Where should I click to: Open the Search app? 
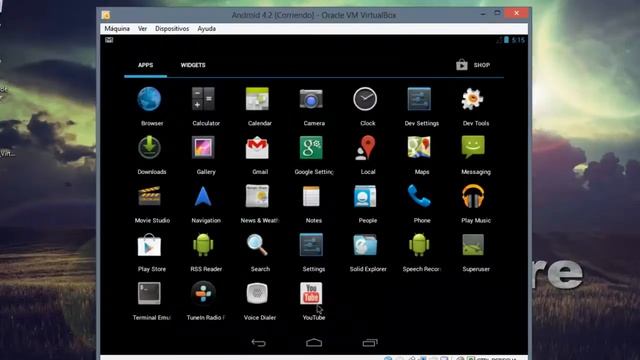coord(257,245)
